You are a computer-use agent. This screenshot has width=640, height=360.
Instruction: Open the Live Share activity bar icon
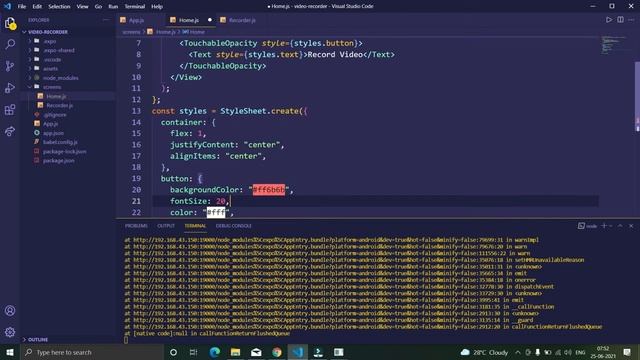pos(10,131)
